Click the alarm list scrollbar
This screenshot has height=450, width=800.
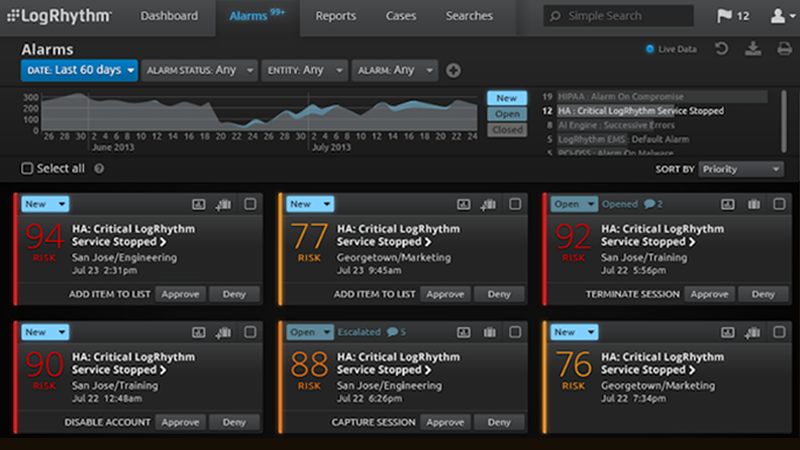coord(784,121)
